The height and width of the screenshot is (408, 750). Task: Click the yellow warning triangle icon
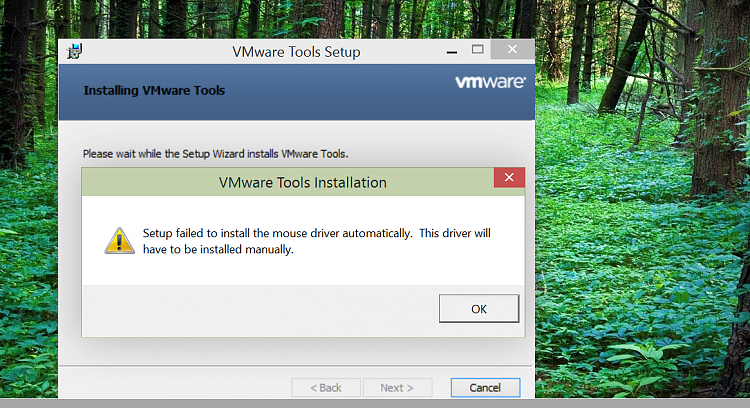click(119, 241)
